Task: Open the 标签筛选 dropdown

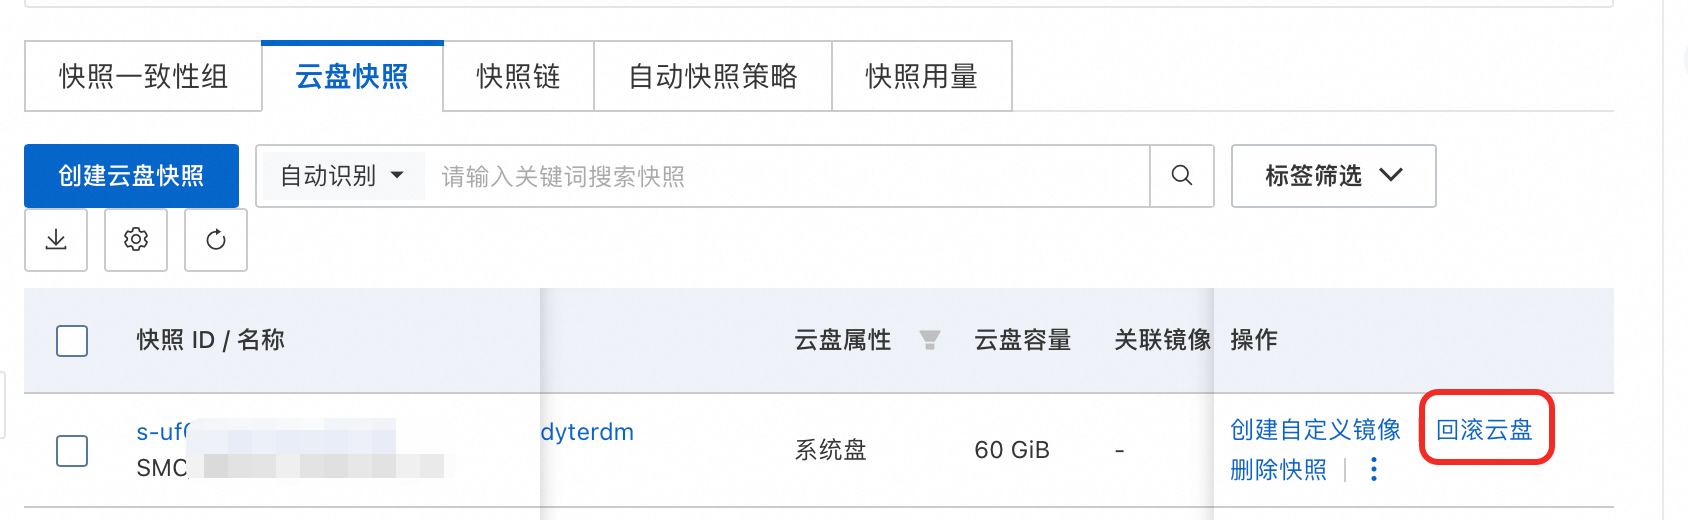Action: click(1333, 176)
